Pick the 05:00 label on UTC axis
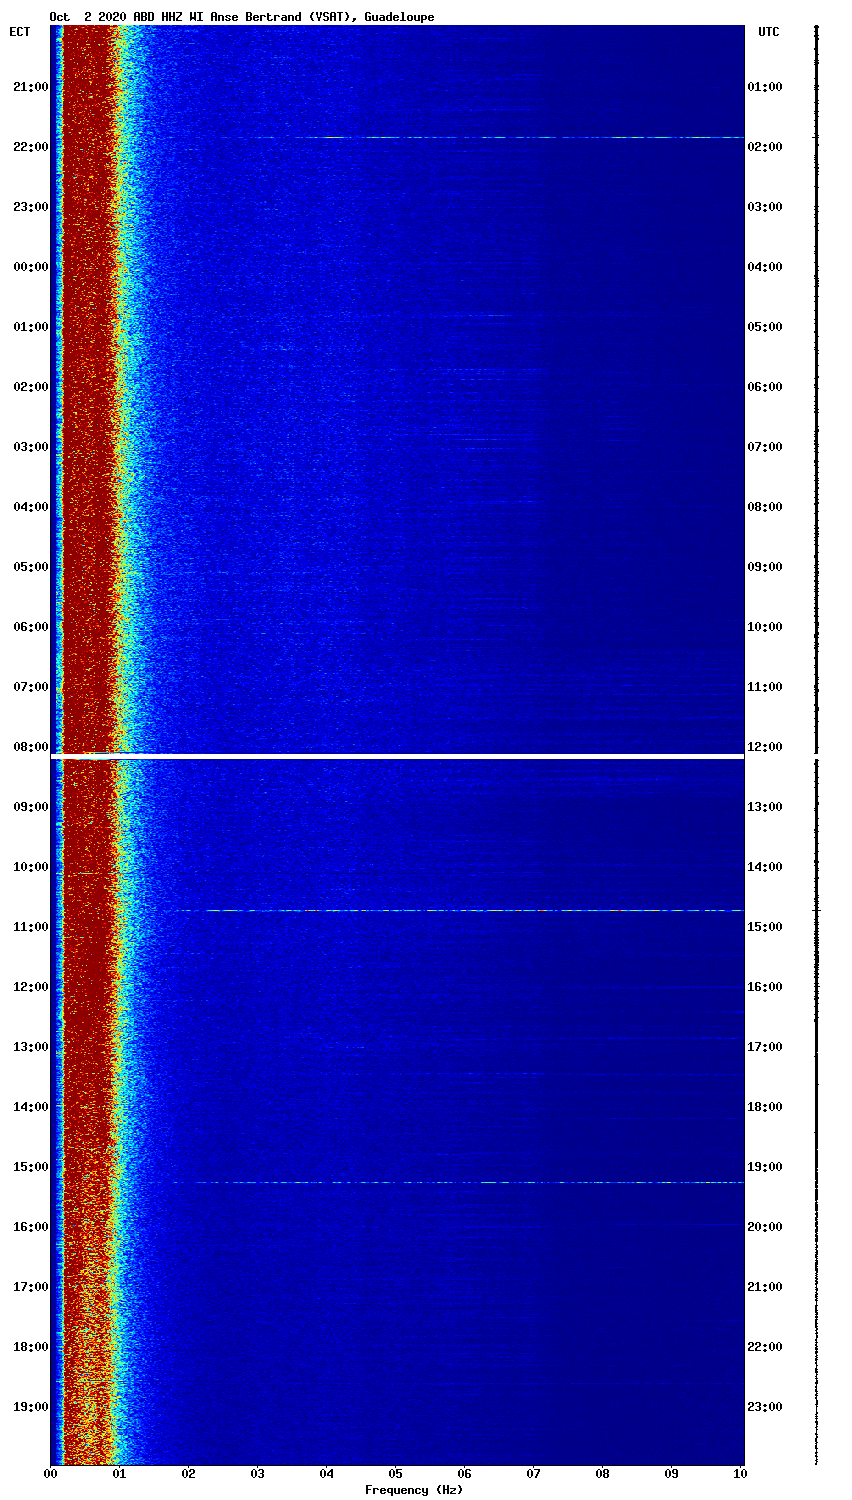The width and height of the screenshot is (852, 1500). pyautogui.click(x=765, y=327)
